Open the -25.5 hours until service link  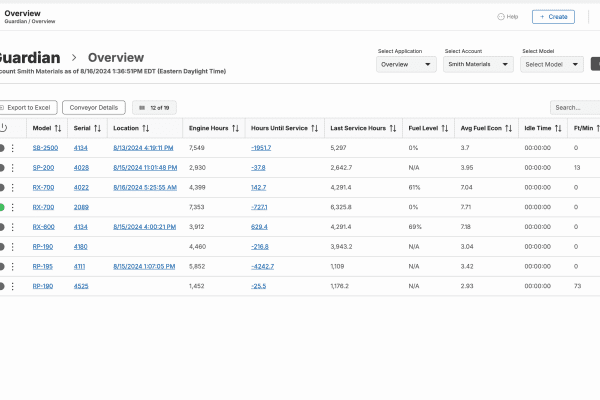point(258,286)
